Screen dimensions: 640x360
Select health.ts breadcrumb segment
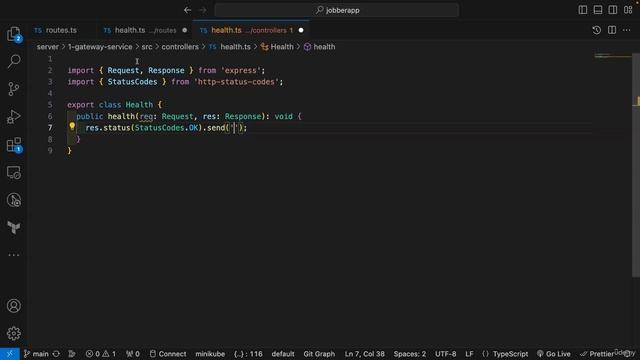(x=230, y=47)
